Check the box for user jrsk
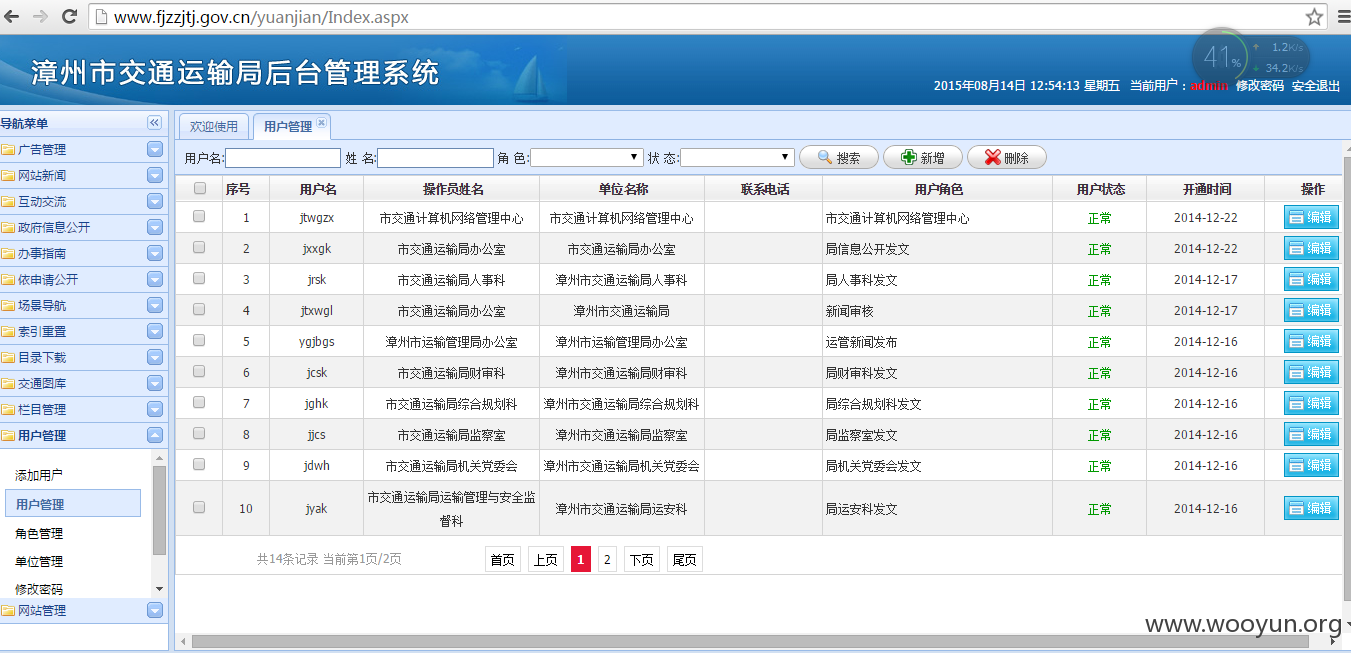The height and width of the screenshot is (653, 1351). click(199, 278)
